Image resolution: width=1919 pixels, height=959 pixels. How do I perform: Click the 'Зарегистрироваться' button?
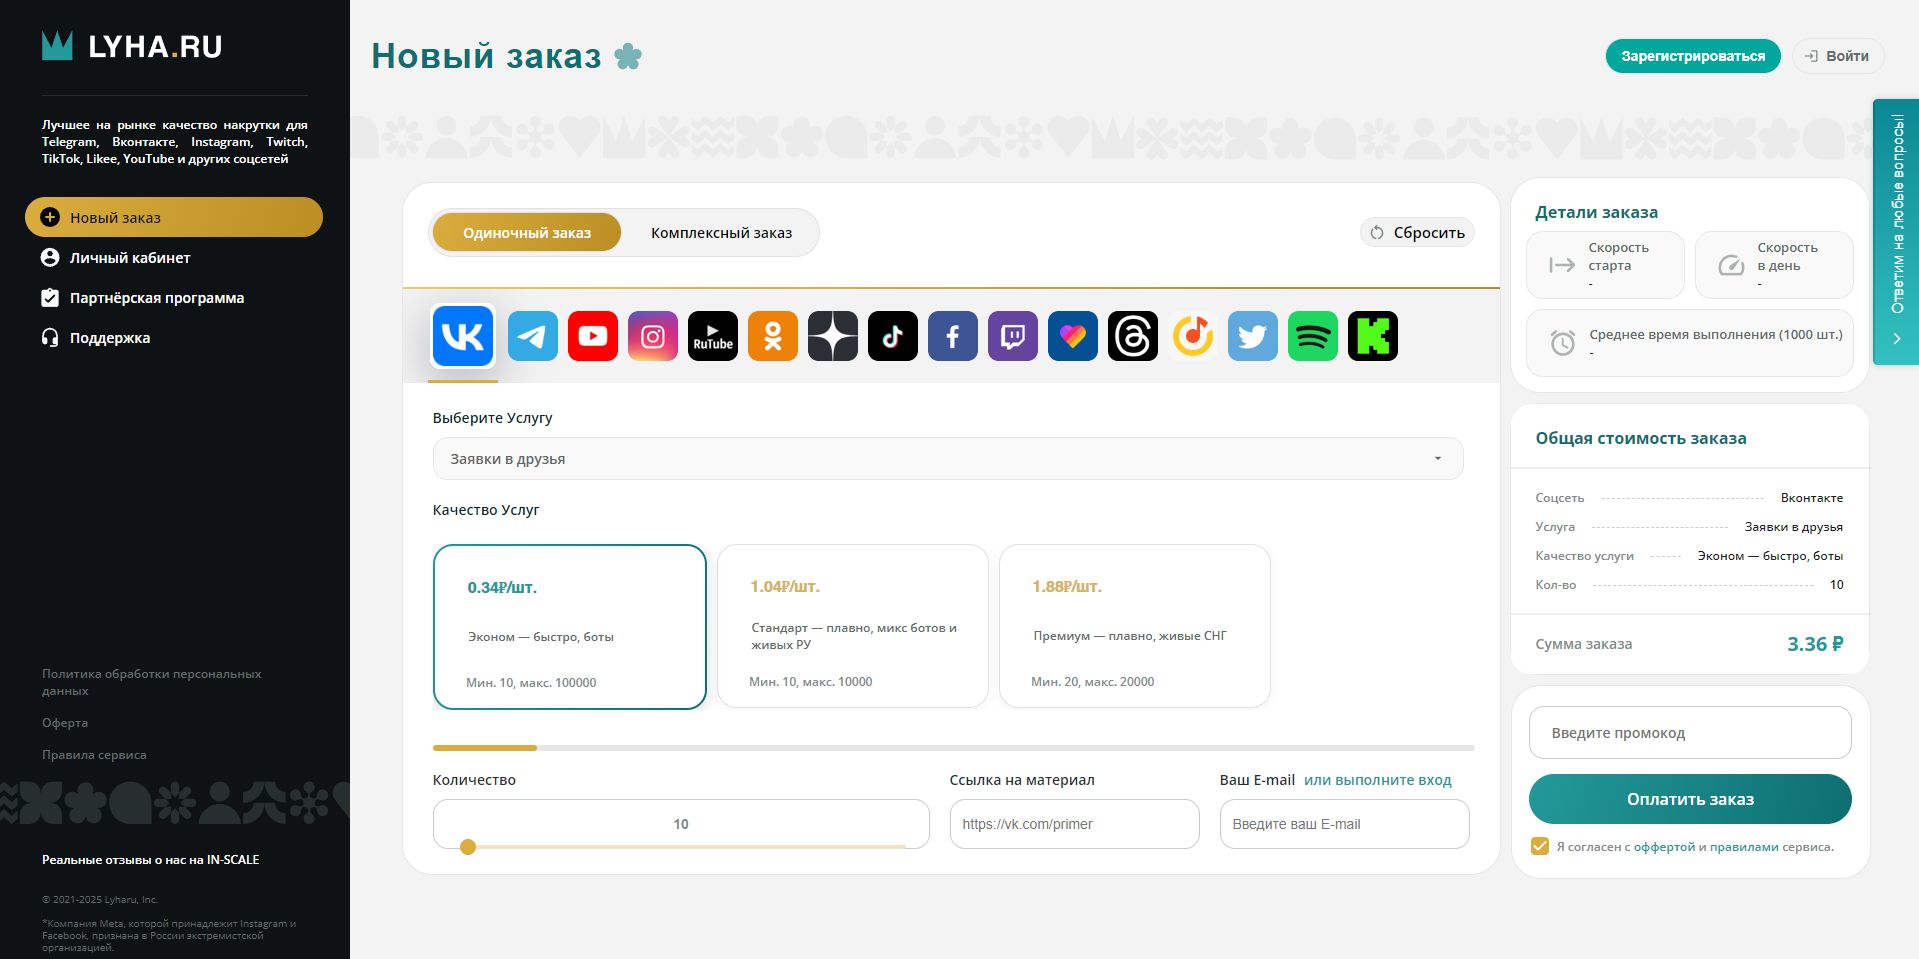1693,56
